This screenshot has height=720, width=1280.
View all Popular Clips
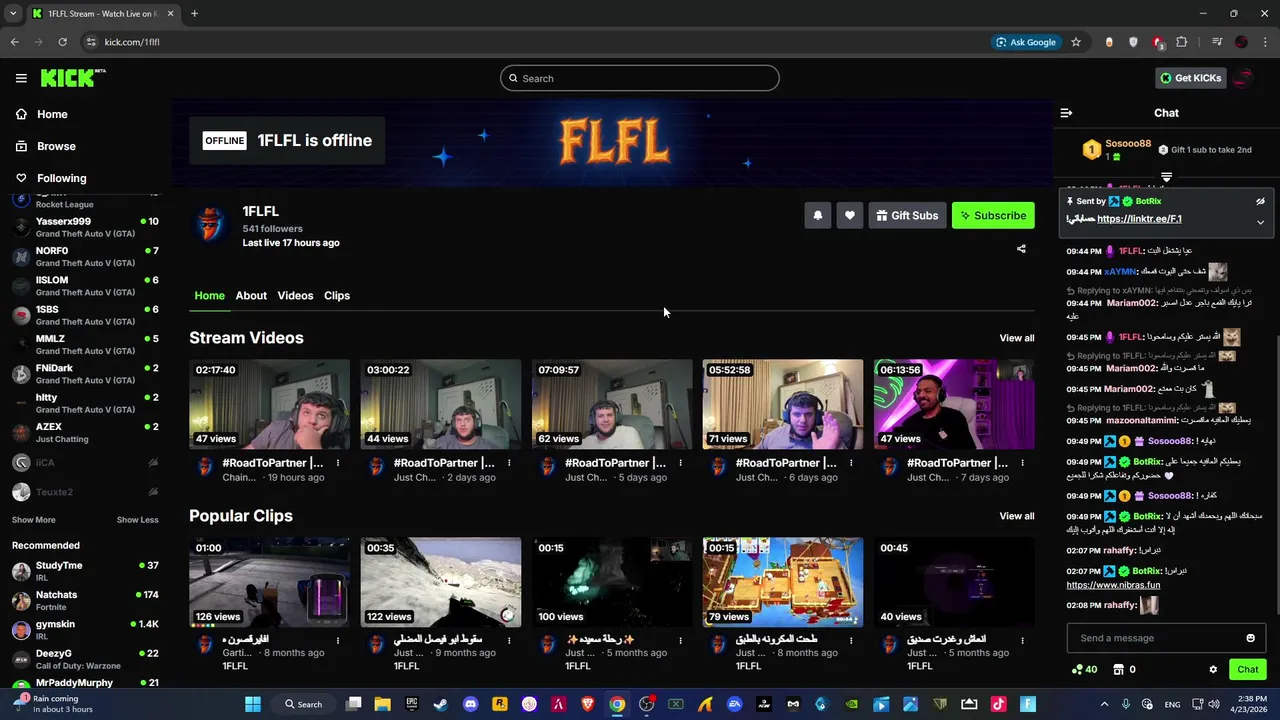coord(1017,516)
